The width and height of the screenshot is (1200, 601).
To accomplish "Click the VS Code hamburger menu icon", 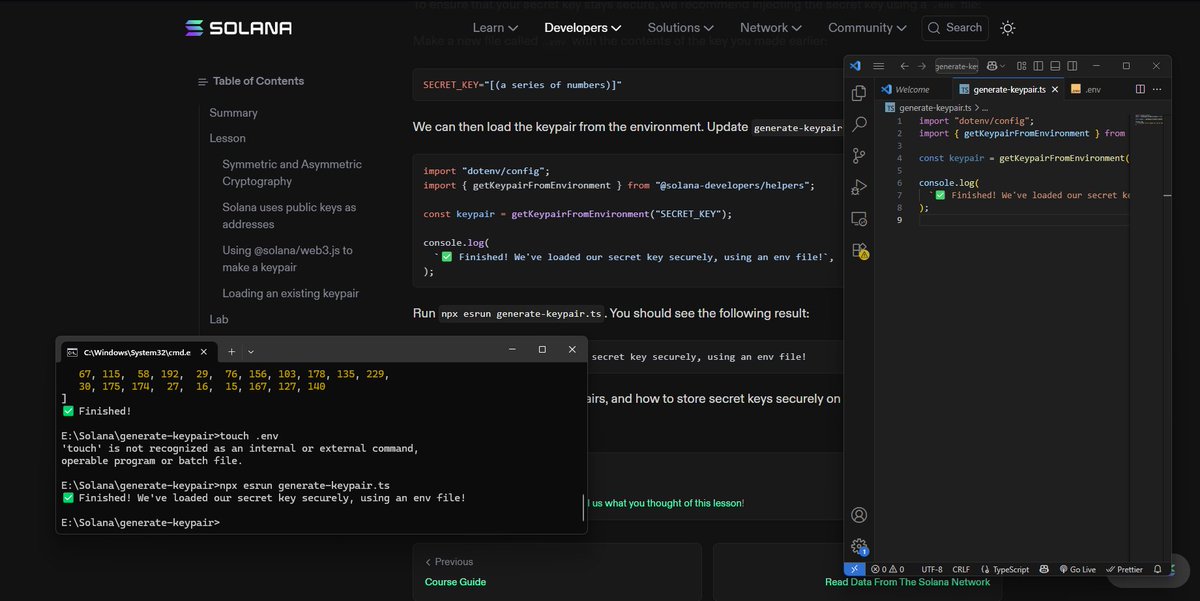I will 878,66.
